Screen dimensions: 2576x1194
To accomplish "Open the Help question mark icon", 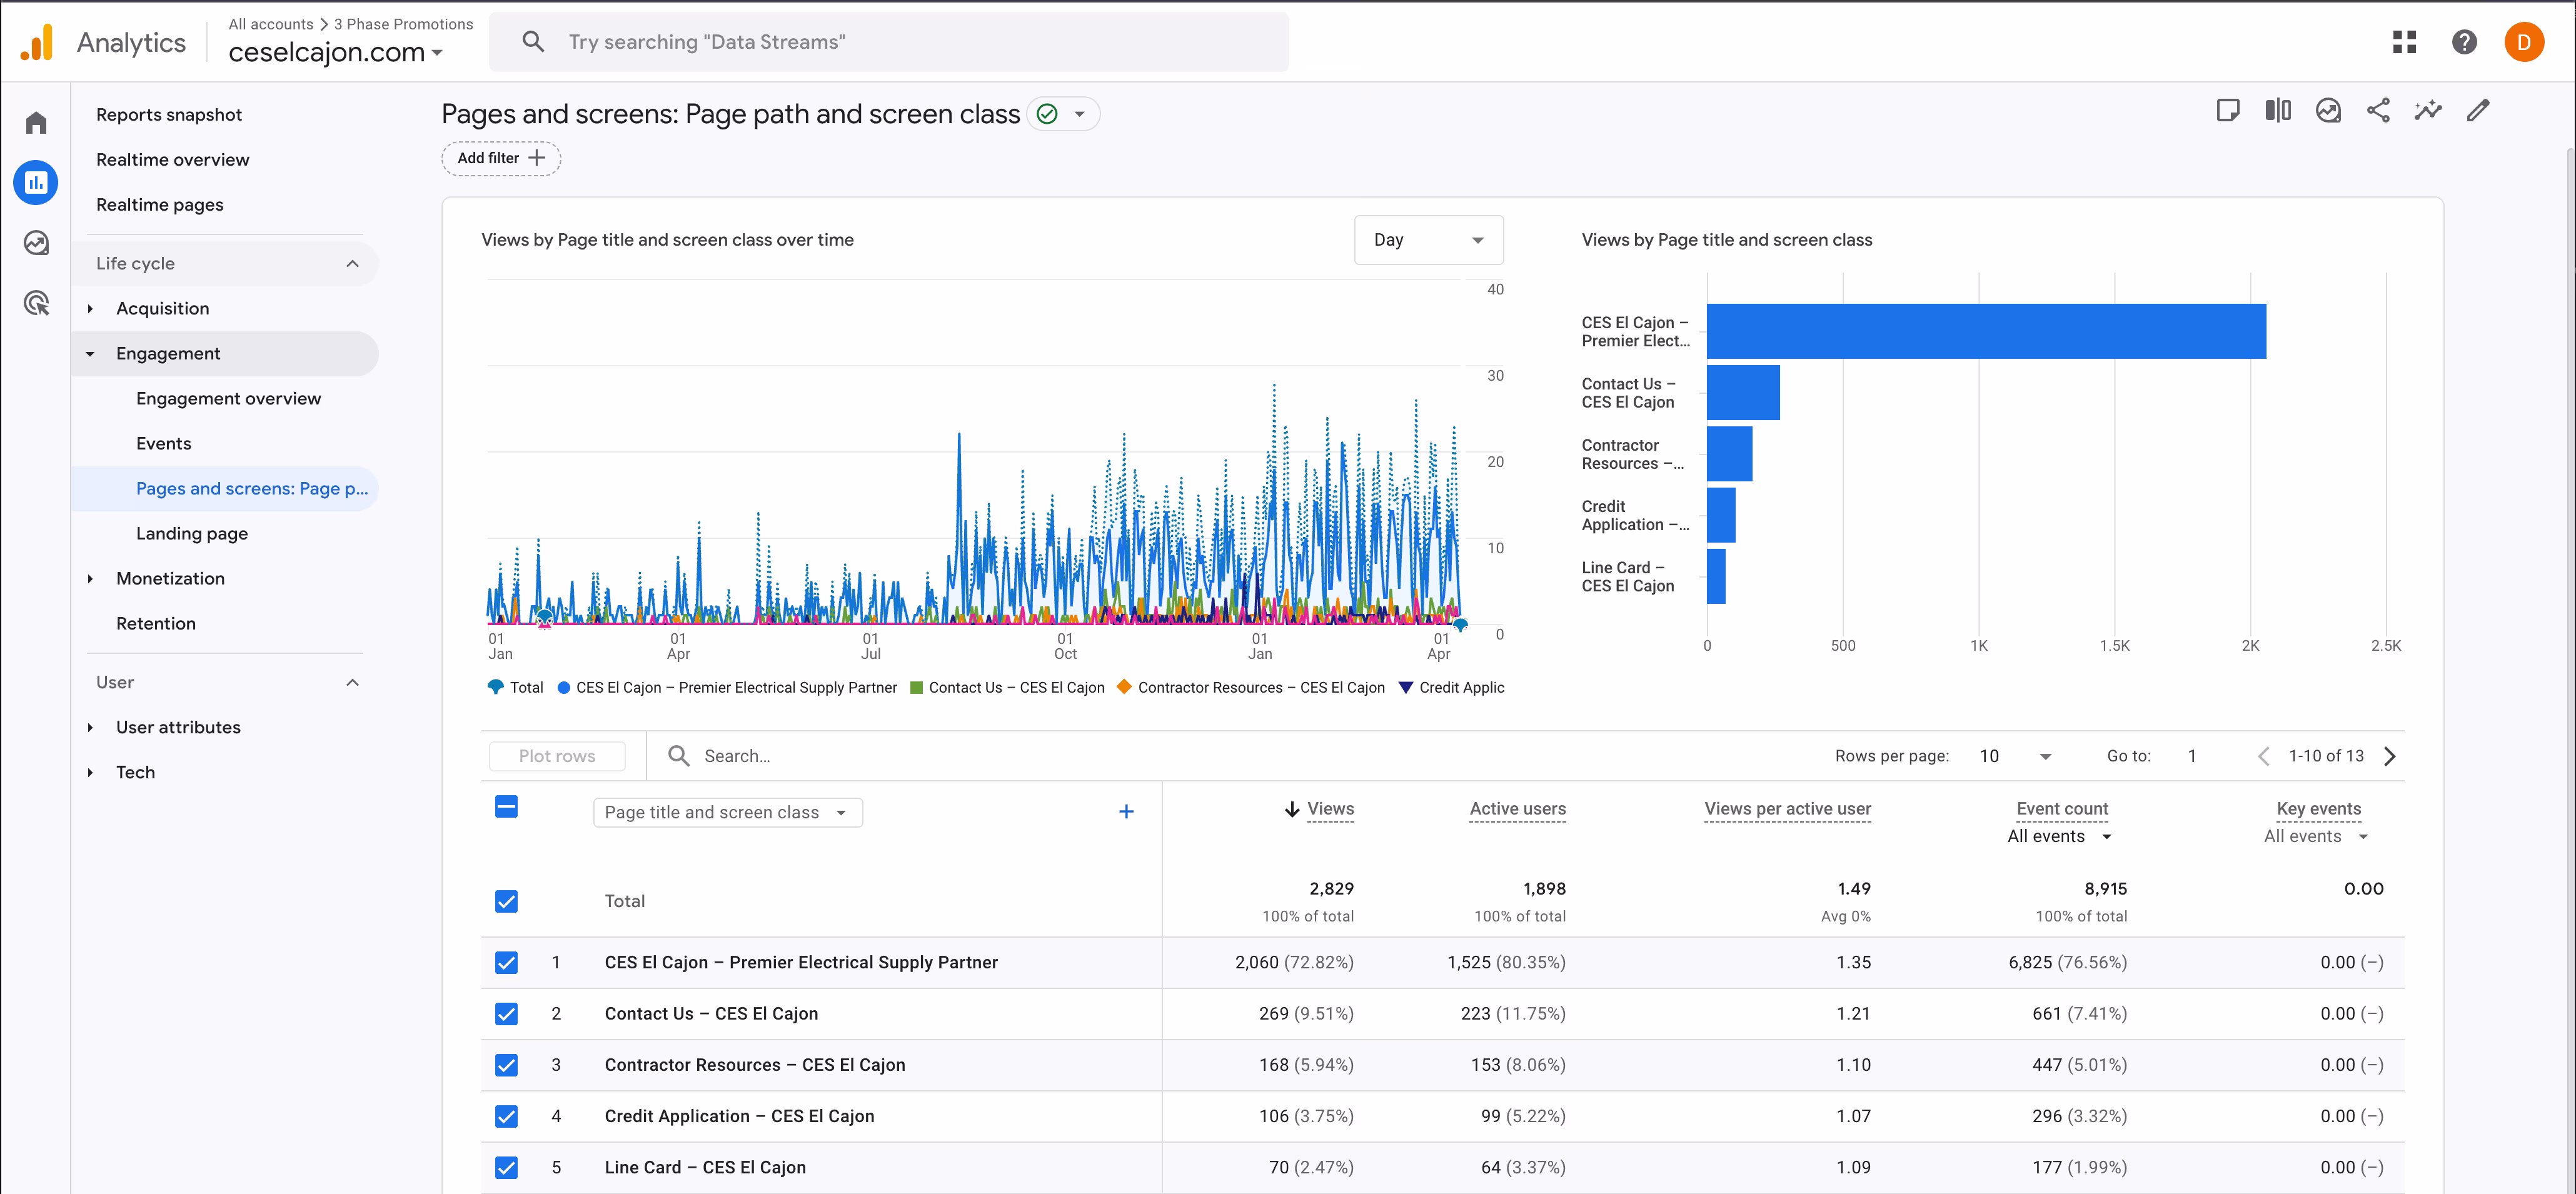I will tap(2464, 42).
